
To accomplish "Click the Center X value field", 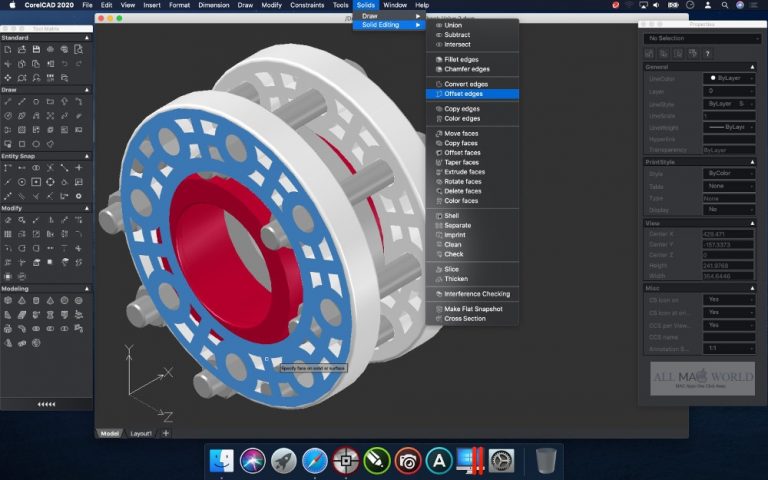I will tap(728, 234).
